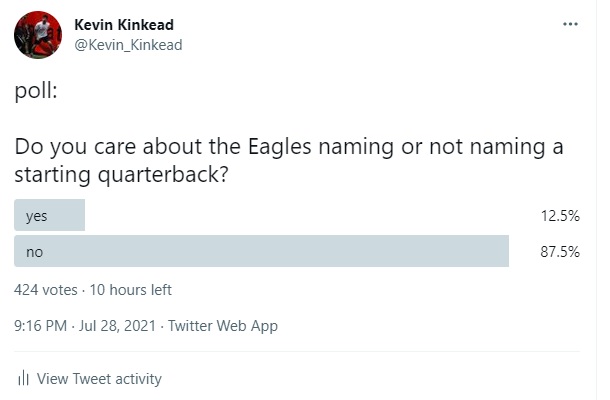Click the Eagles starting quarterback question text
The width and height of the screenshot is (610, 400).
pos(289,160)
